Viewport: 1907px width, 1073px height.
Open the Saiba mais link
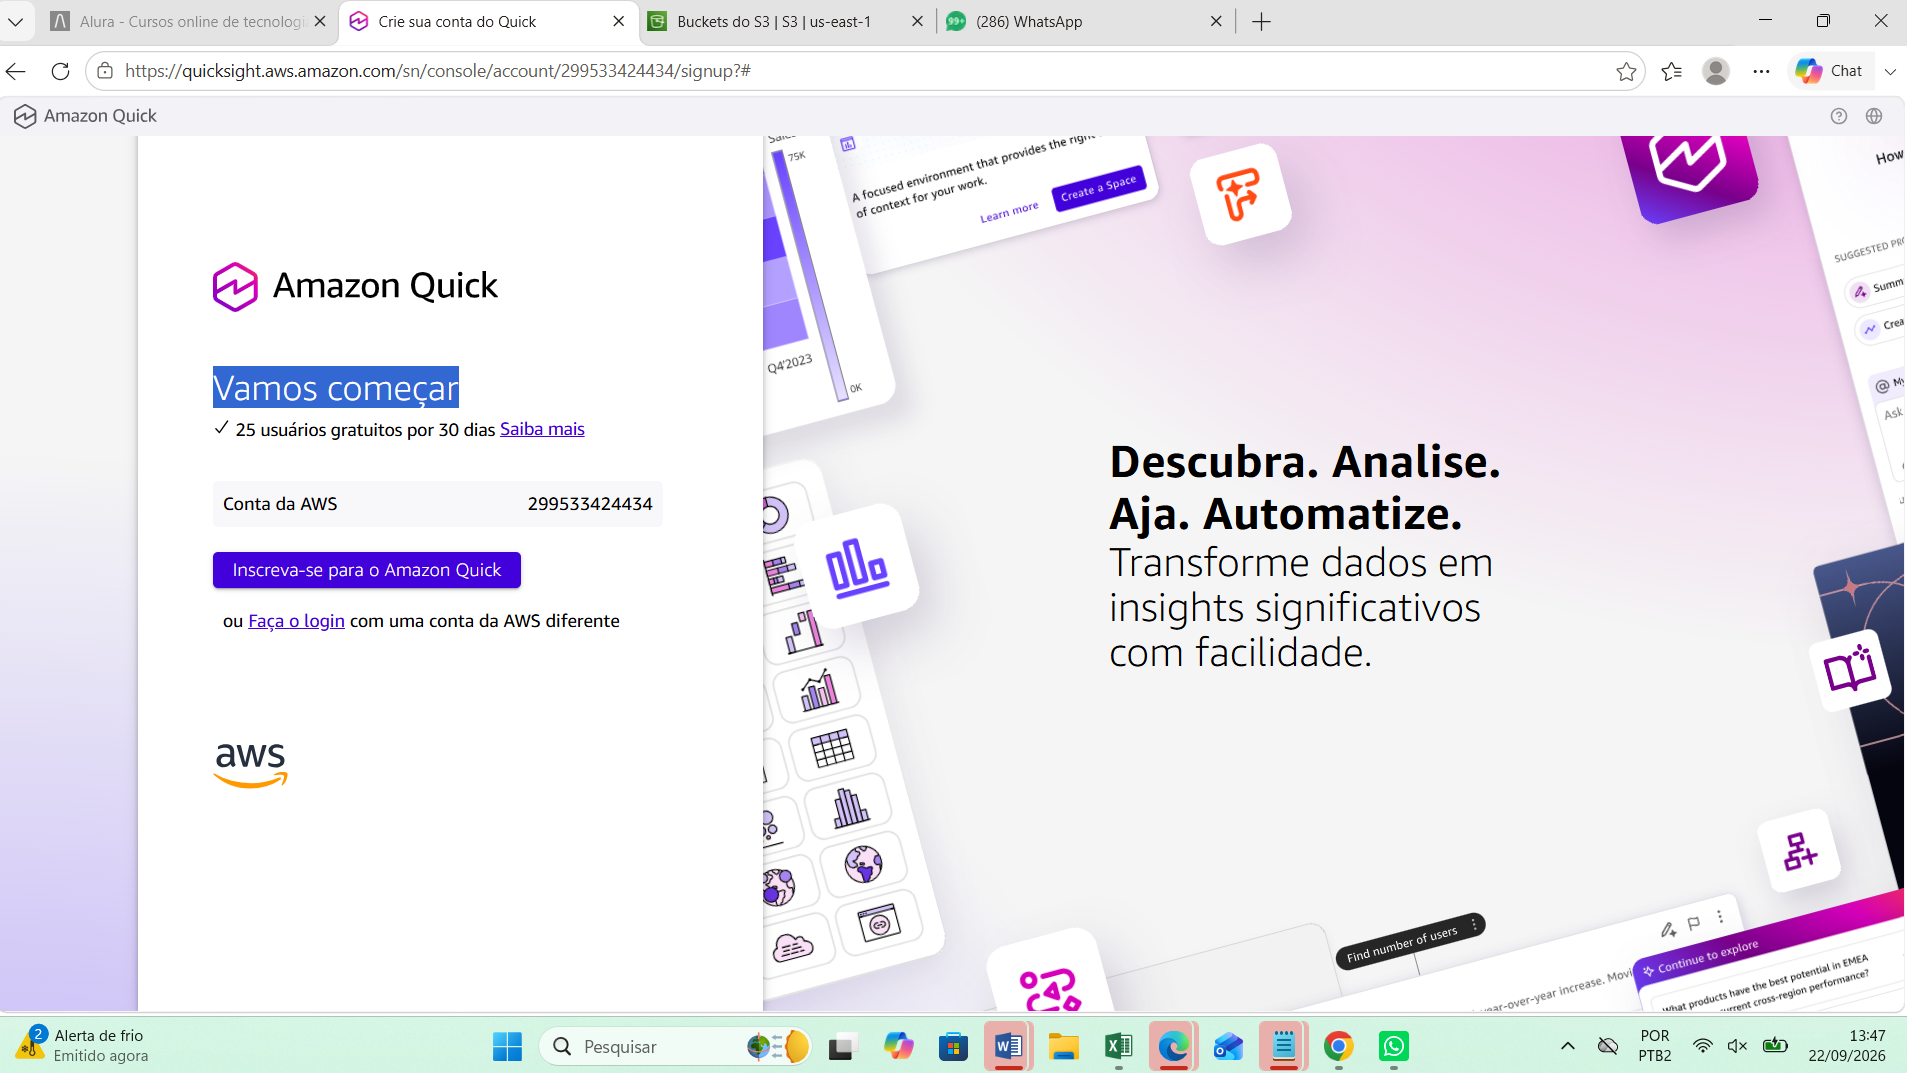click(x=542, y=429)
